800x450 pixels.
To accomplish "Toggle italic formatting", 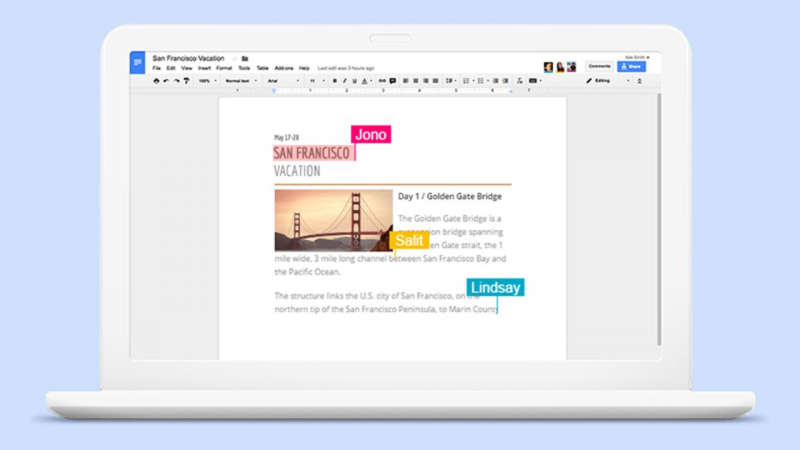I will tap(344, 81).
